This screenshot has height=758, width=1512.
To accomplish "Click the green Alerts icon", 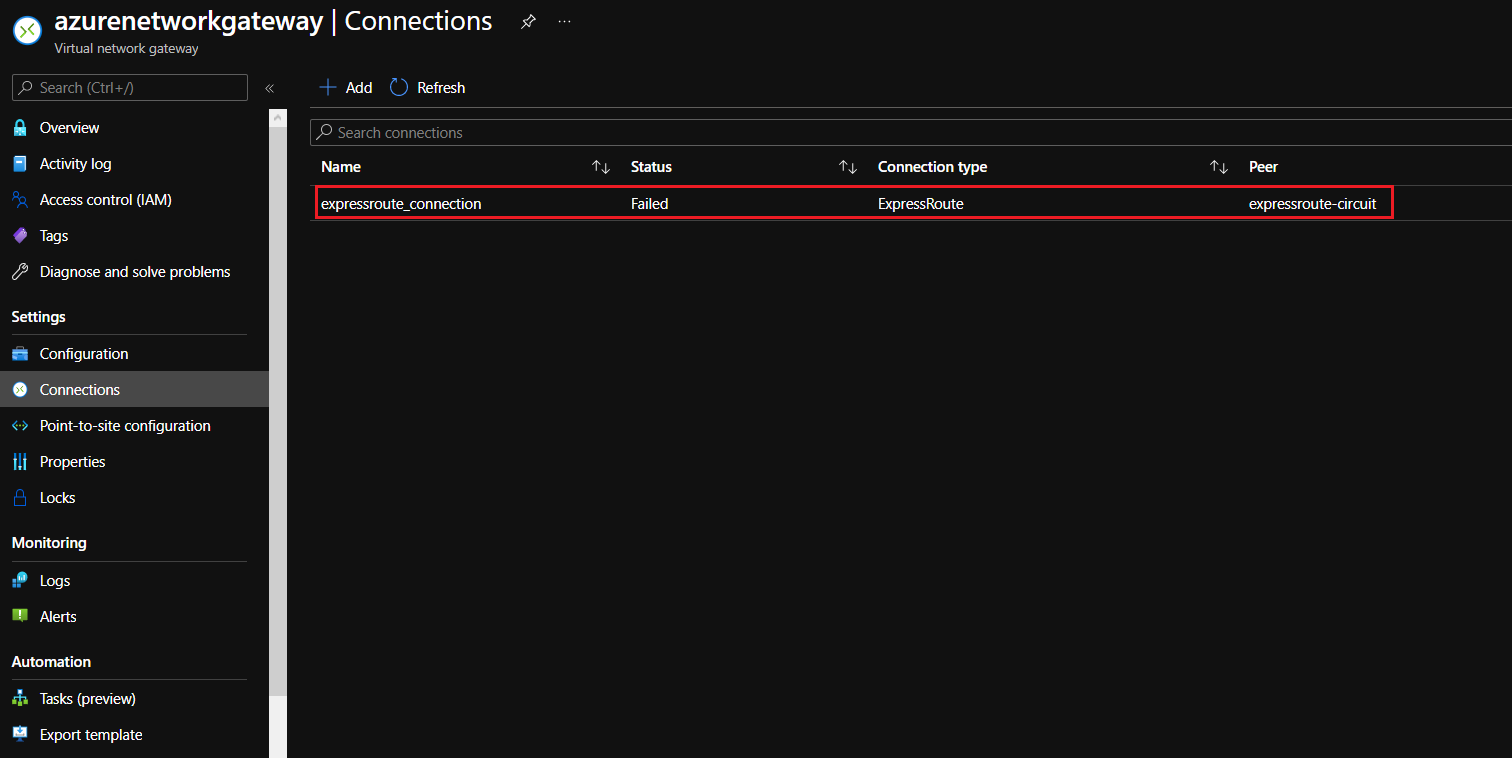I will point(20,616).
